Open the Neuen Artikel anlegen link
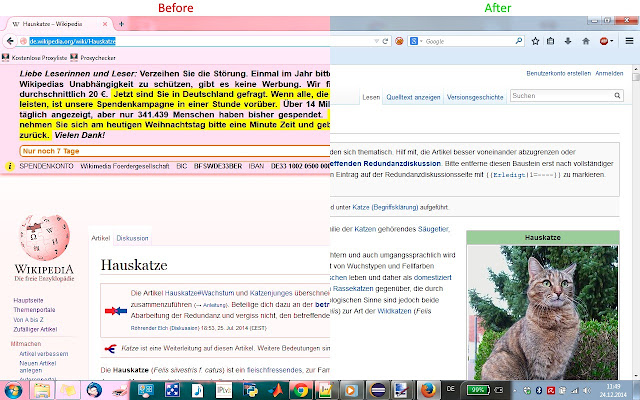 coord(38,367)
